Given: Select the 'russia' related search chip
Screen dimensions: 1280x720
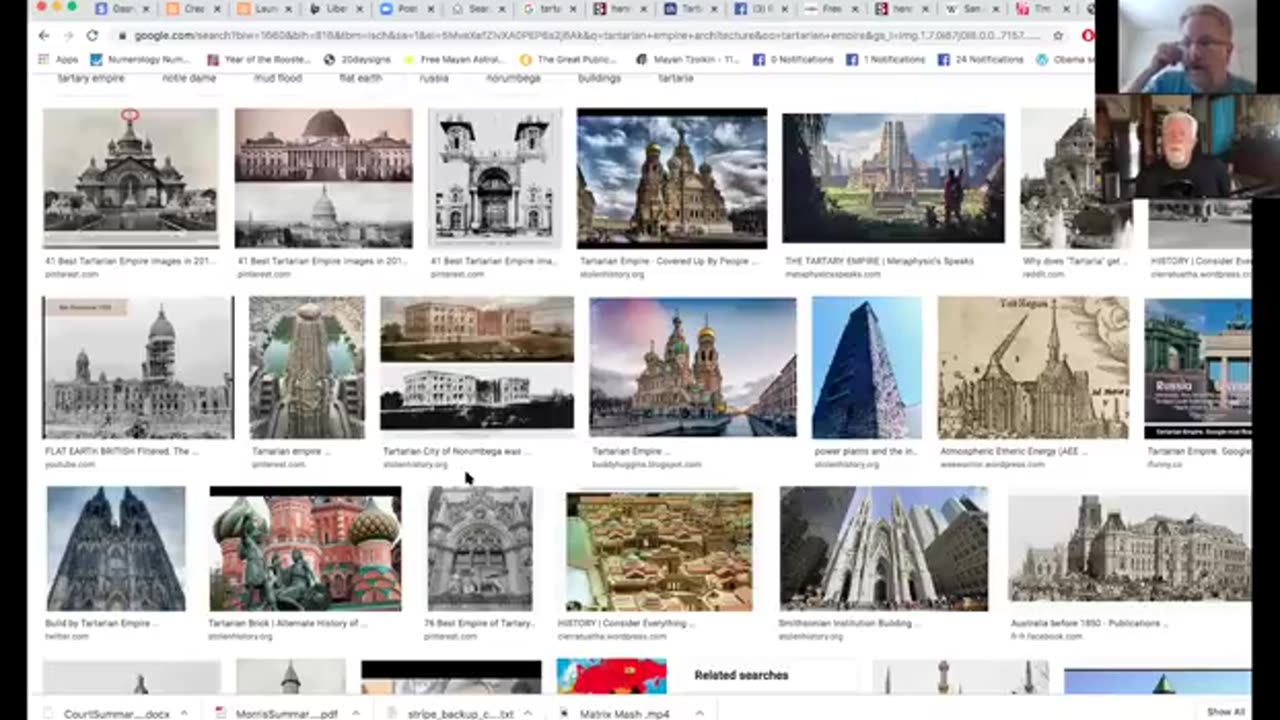Looking at the screenshot, I should pos(434,78).
